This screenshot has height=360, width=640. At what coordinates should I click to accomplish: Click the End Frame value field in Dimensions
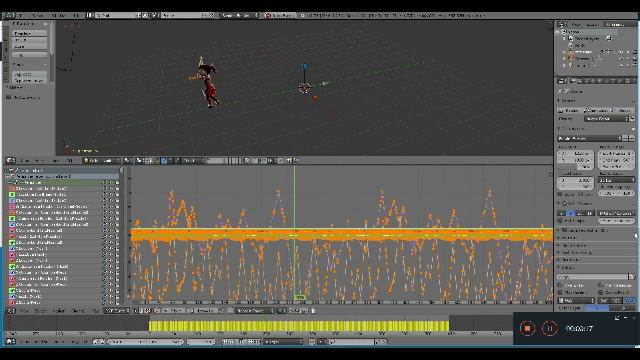coord(616,160)
